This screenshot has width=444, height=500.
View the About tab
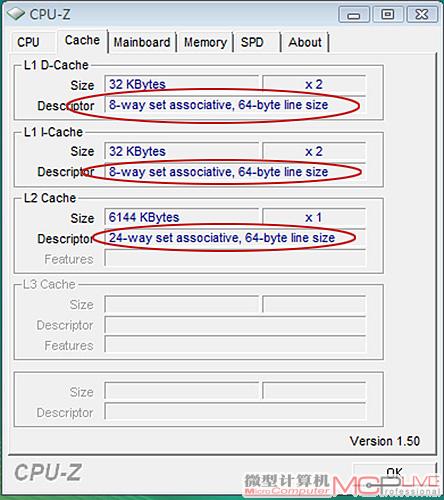(x=305, y=42)
